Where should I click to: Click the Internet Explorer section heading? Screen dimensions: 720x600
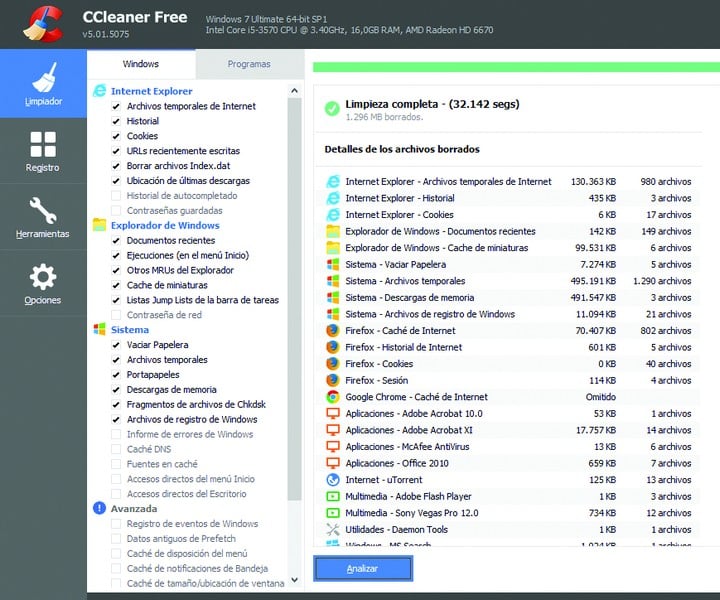[x=152, y=91]
